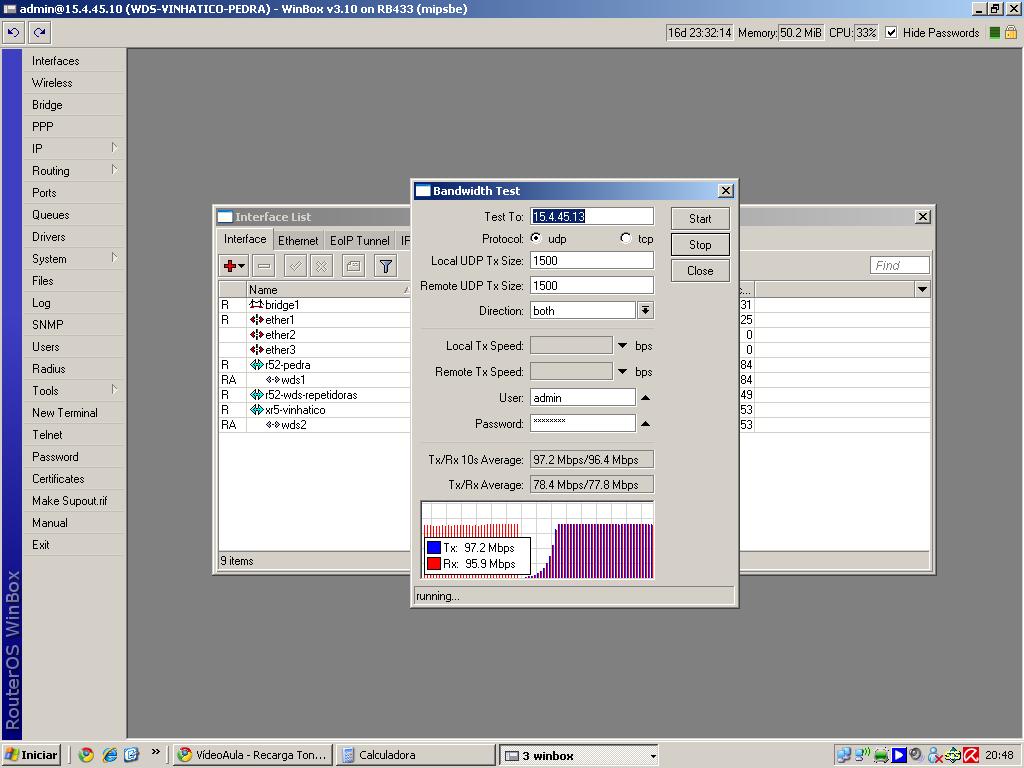Click the remove (minus) icon in Interface List
The image size is (1024, 768).
(264, 265)
